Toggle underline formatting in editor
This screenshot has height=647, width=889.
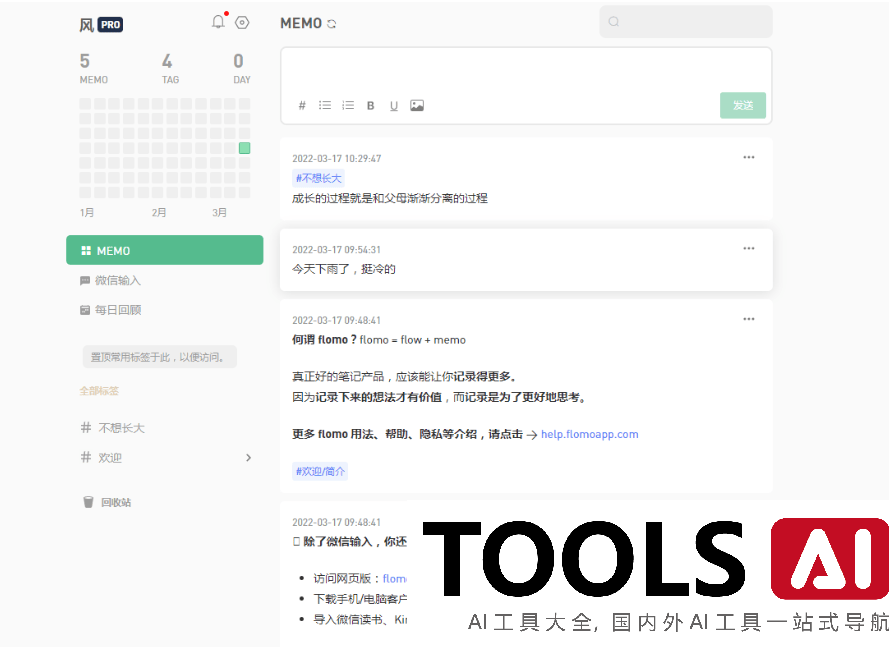click(x=394, y=106)
